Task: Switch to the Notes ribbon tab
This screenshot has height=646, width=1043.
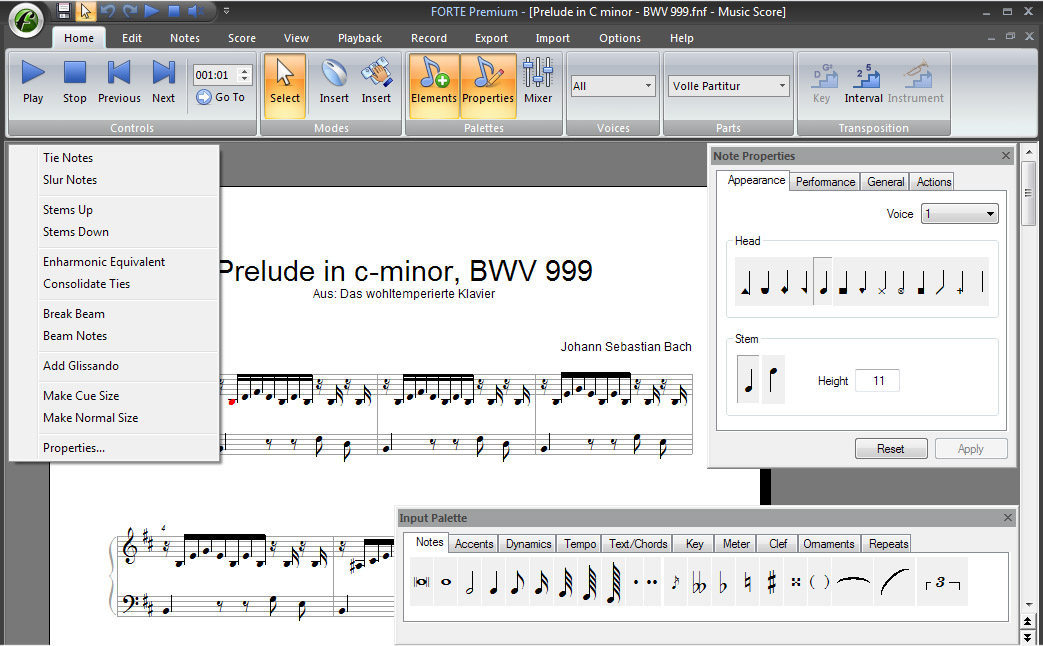Action: pos(184,38)
